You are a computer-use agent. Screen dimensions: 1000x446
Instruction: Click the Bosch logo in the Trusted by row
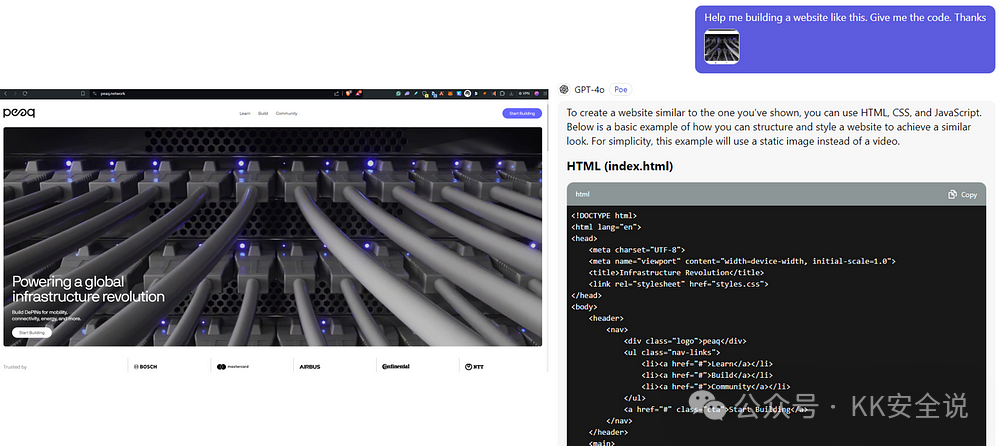click(146, 367)
